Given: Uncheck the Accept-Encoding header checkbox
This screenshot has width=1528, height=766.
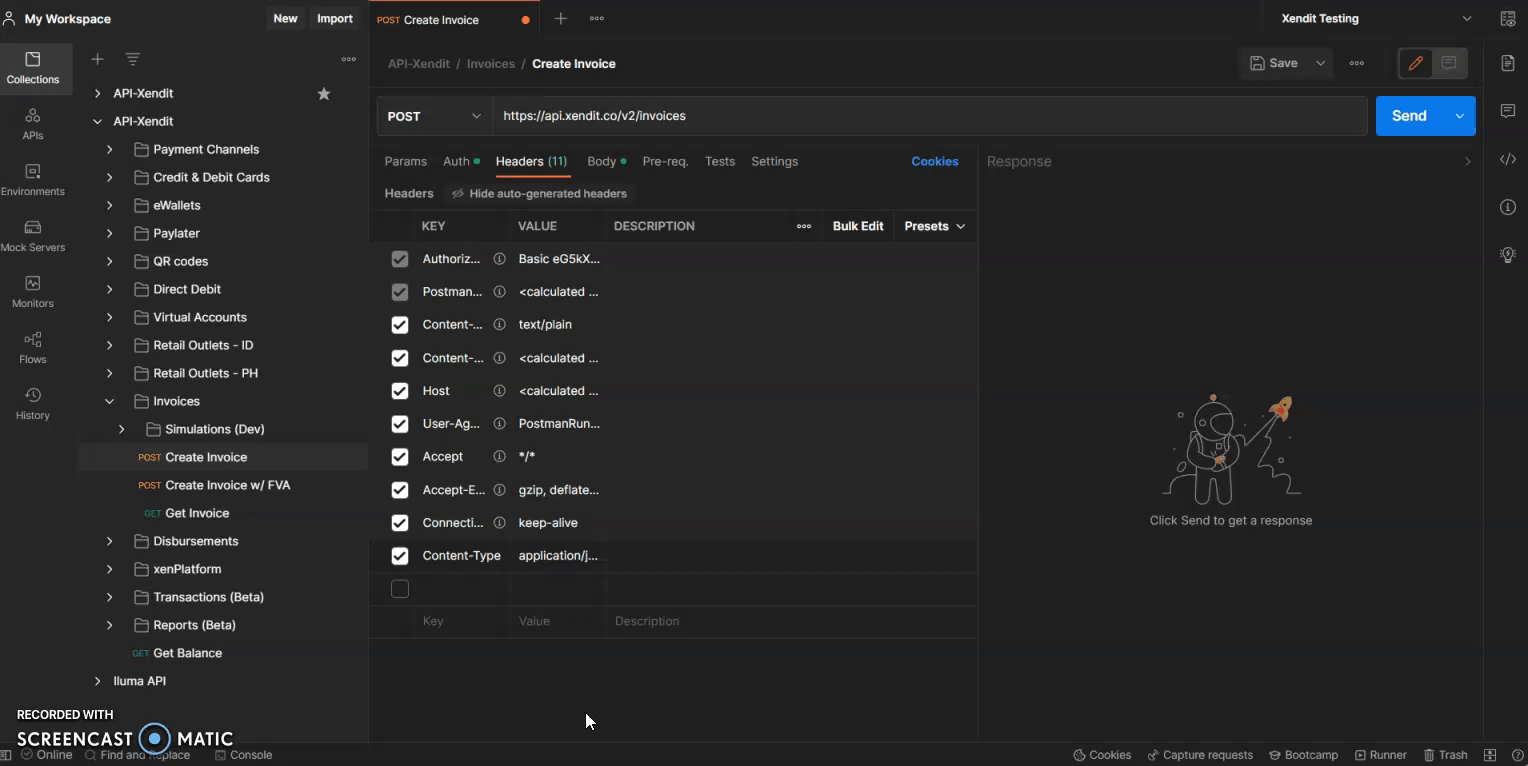Looking at the screenshot, I should (400, 490).
